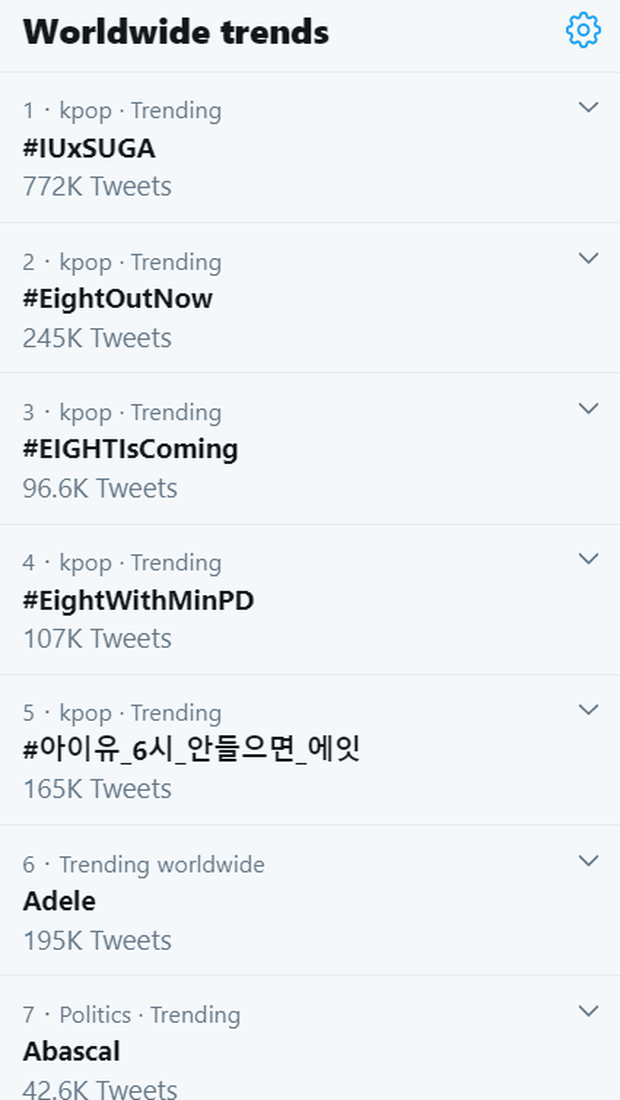Open the trends settings gear icon

point(583,30)
